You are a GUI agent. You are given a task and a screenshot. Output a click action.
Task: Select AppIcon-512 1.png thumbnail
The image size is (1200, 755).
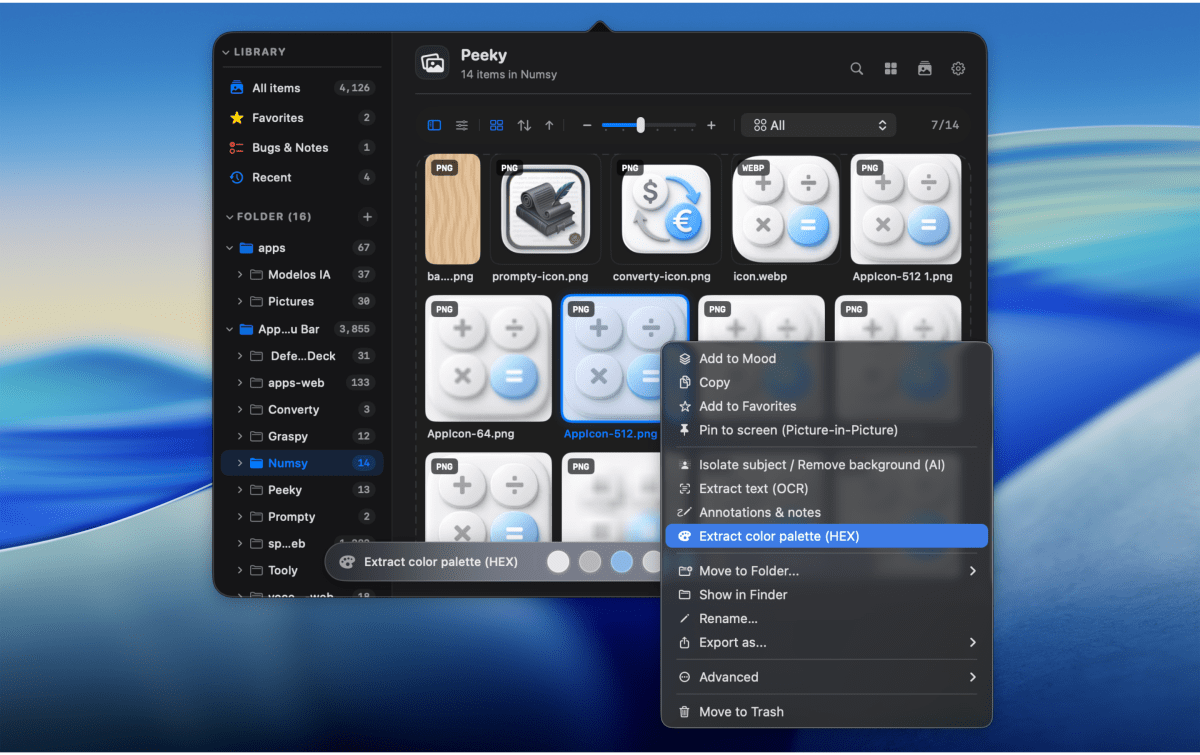click(x=906, y=209)
